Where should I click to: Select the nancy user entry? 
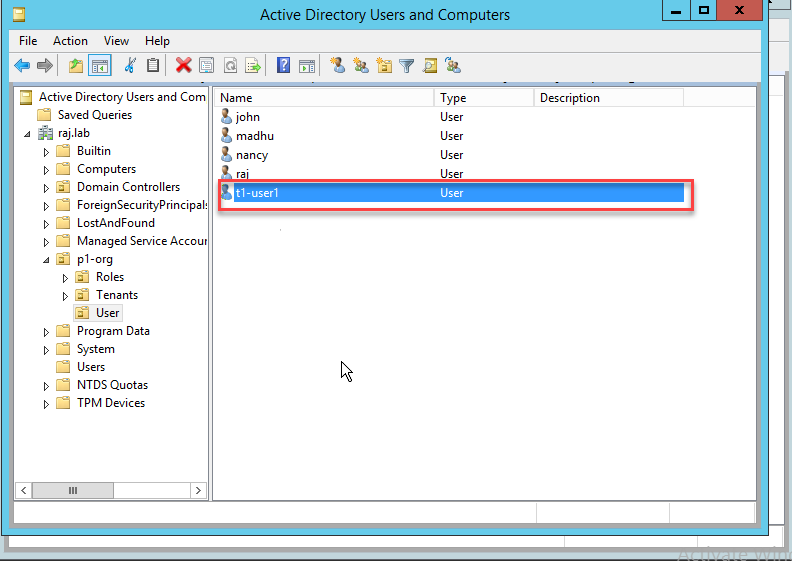tap(252, 155)
